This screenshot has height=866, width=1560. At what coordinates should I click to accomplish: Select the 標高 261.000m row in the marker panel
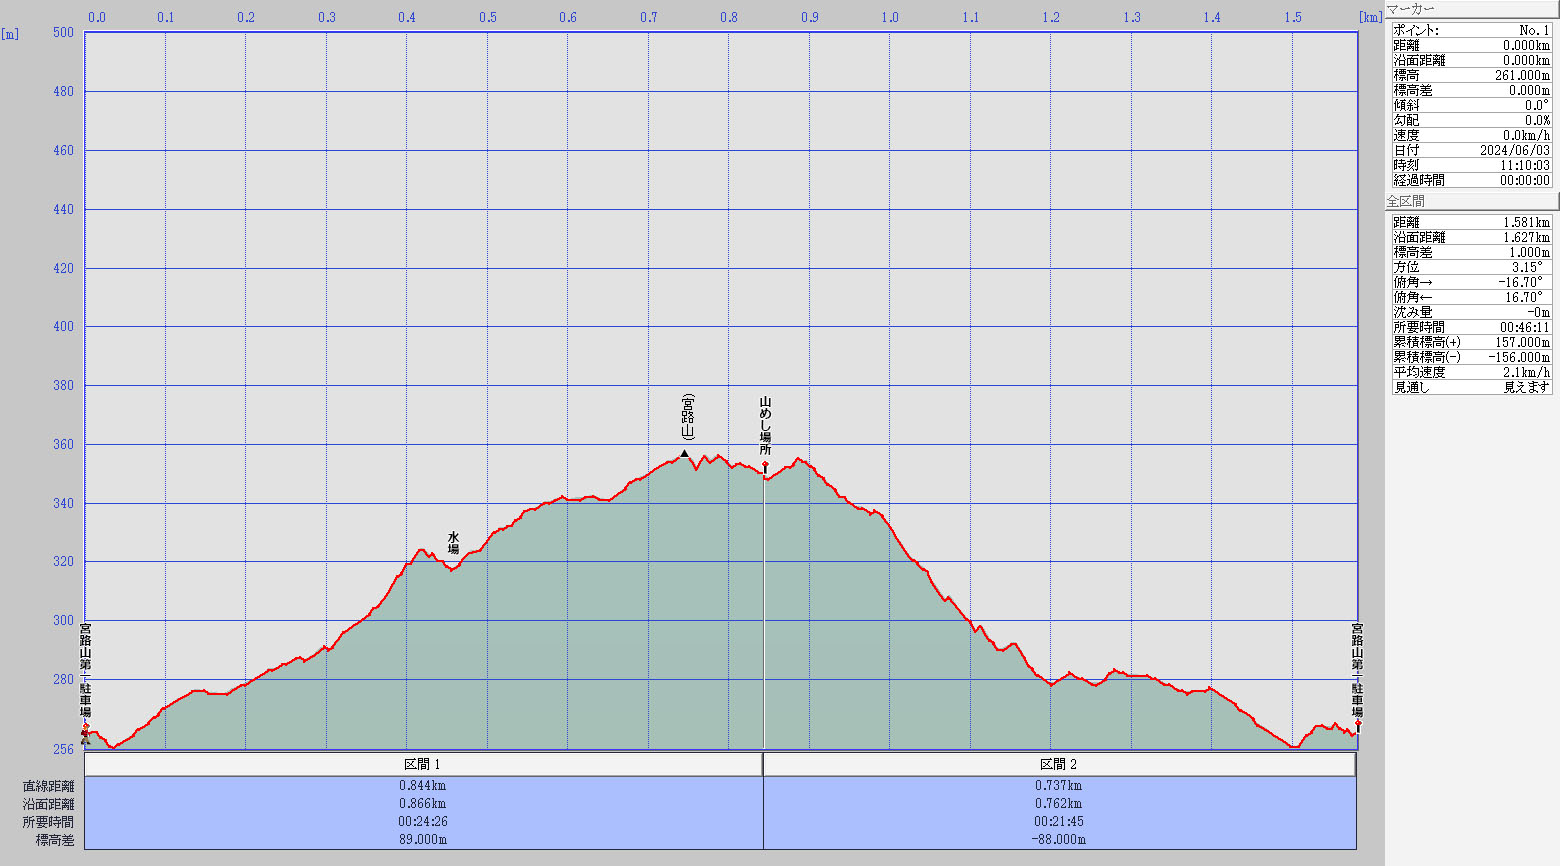tap(1471, 75)
